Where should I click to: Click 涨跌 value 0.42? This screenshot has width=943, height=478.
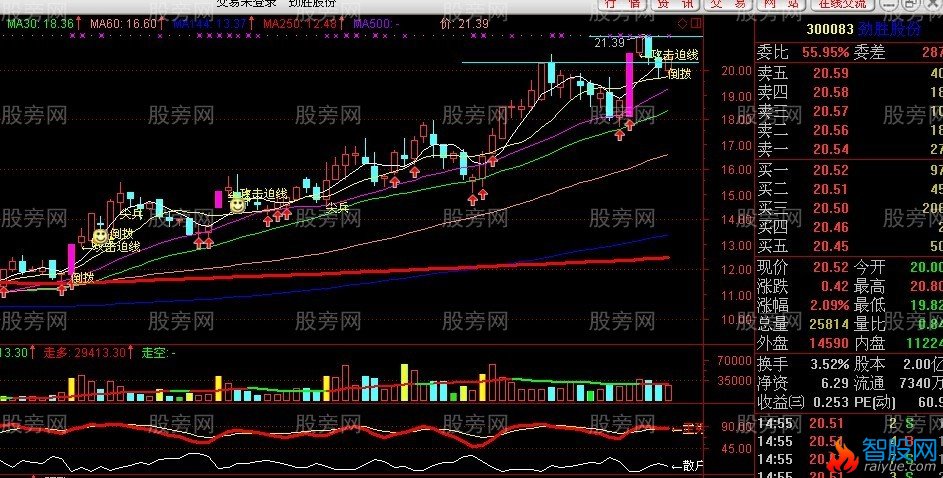point(835,286)
